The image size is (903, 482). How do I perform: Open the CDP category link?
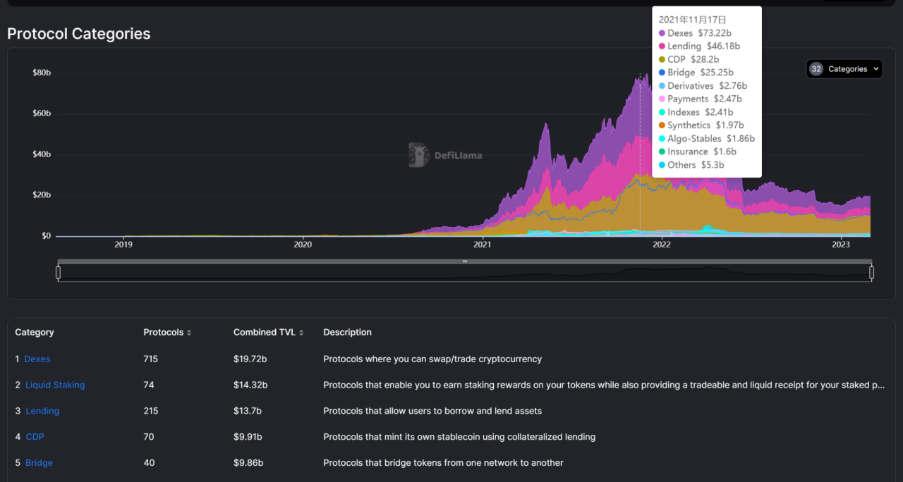pos(35,437)
